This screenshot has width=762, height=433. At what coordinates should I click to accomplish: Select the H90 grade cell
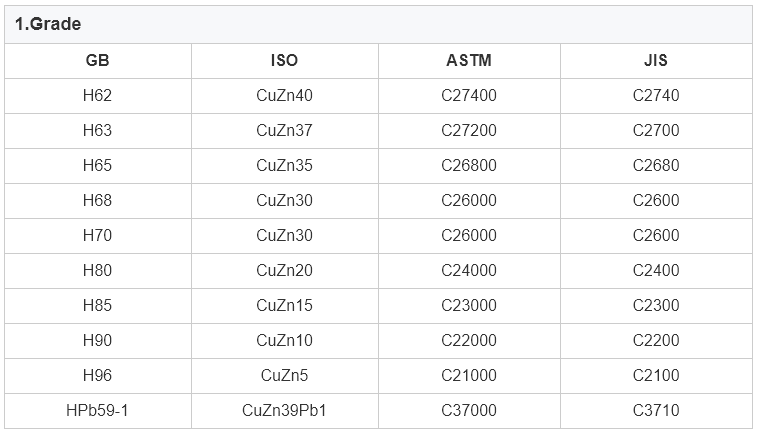click(98, 340)
